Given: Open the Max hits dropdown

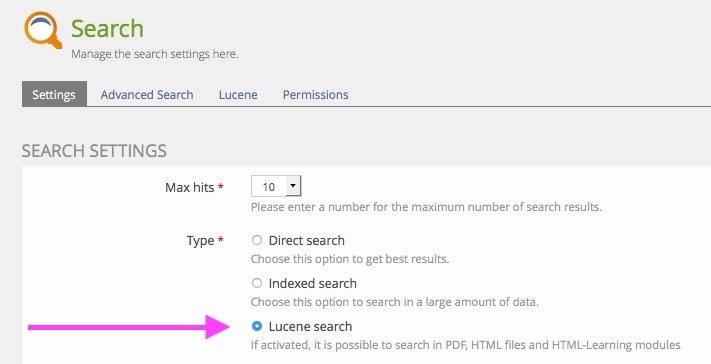Looking at the screenshot, I should pyautogui.click(x=276, y=186).
